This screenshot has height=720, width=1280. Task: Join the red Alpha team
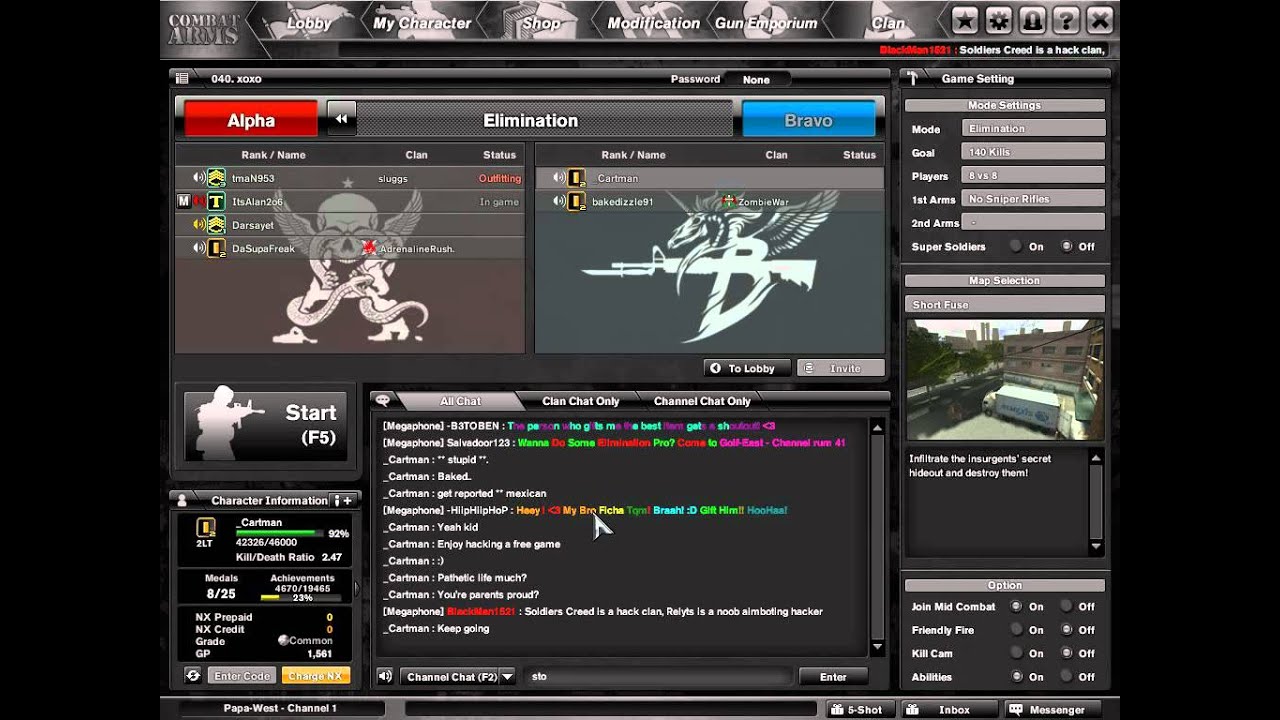251,120
